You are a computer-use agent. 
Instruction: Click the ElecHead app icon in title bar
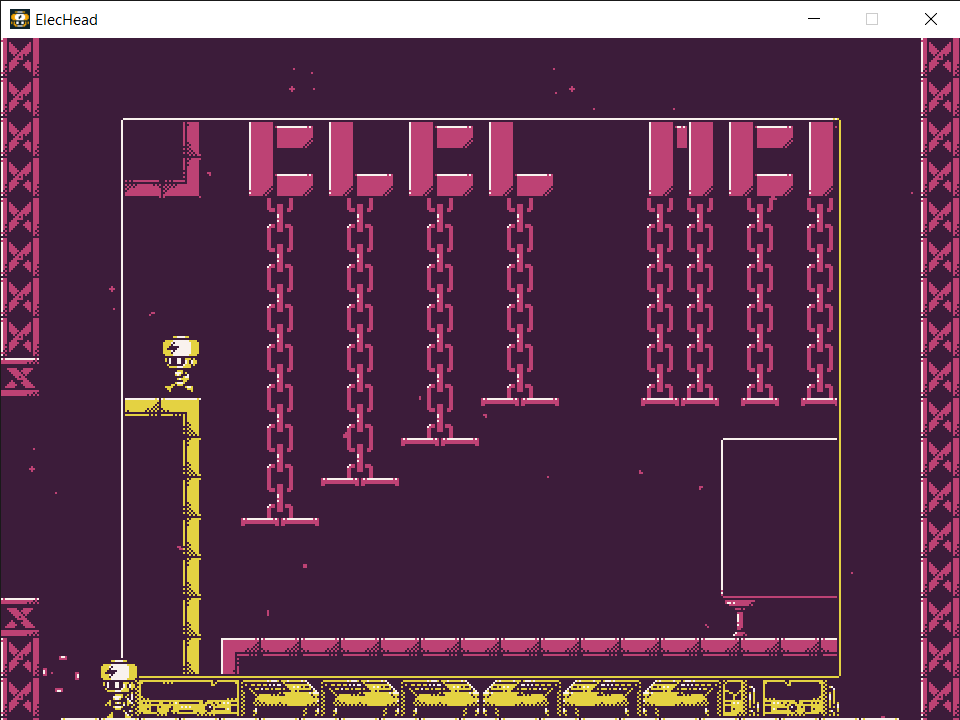20,19
